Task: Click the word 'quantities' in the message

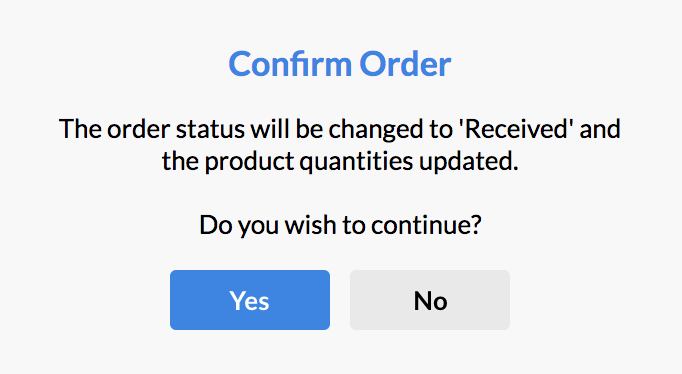Action: pos(356,162)
